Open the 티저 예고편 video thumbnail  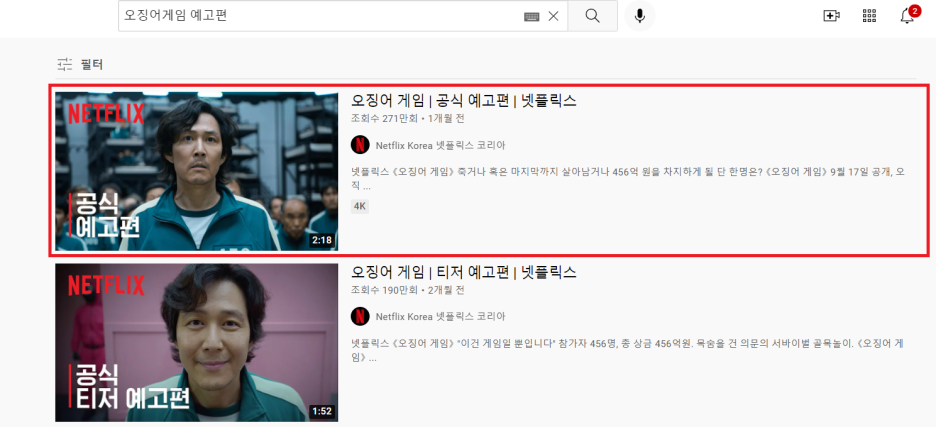coord(196,343)
